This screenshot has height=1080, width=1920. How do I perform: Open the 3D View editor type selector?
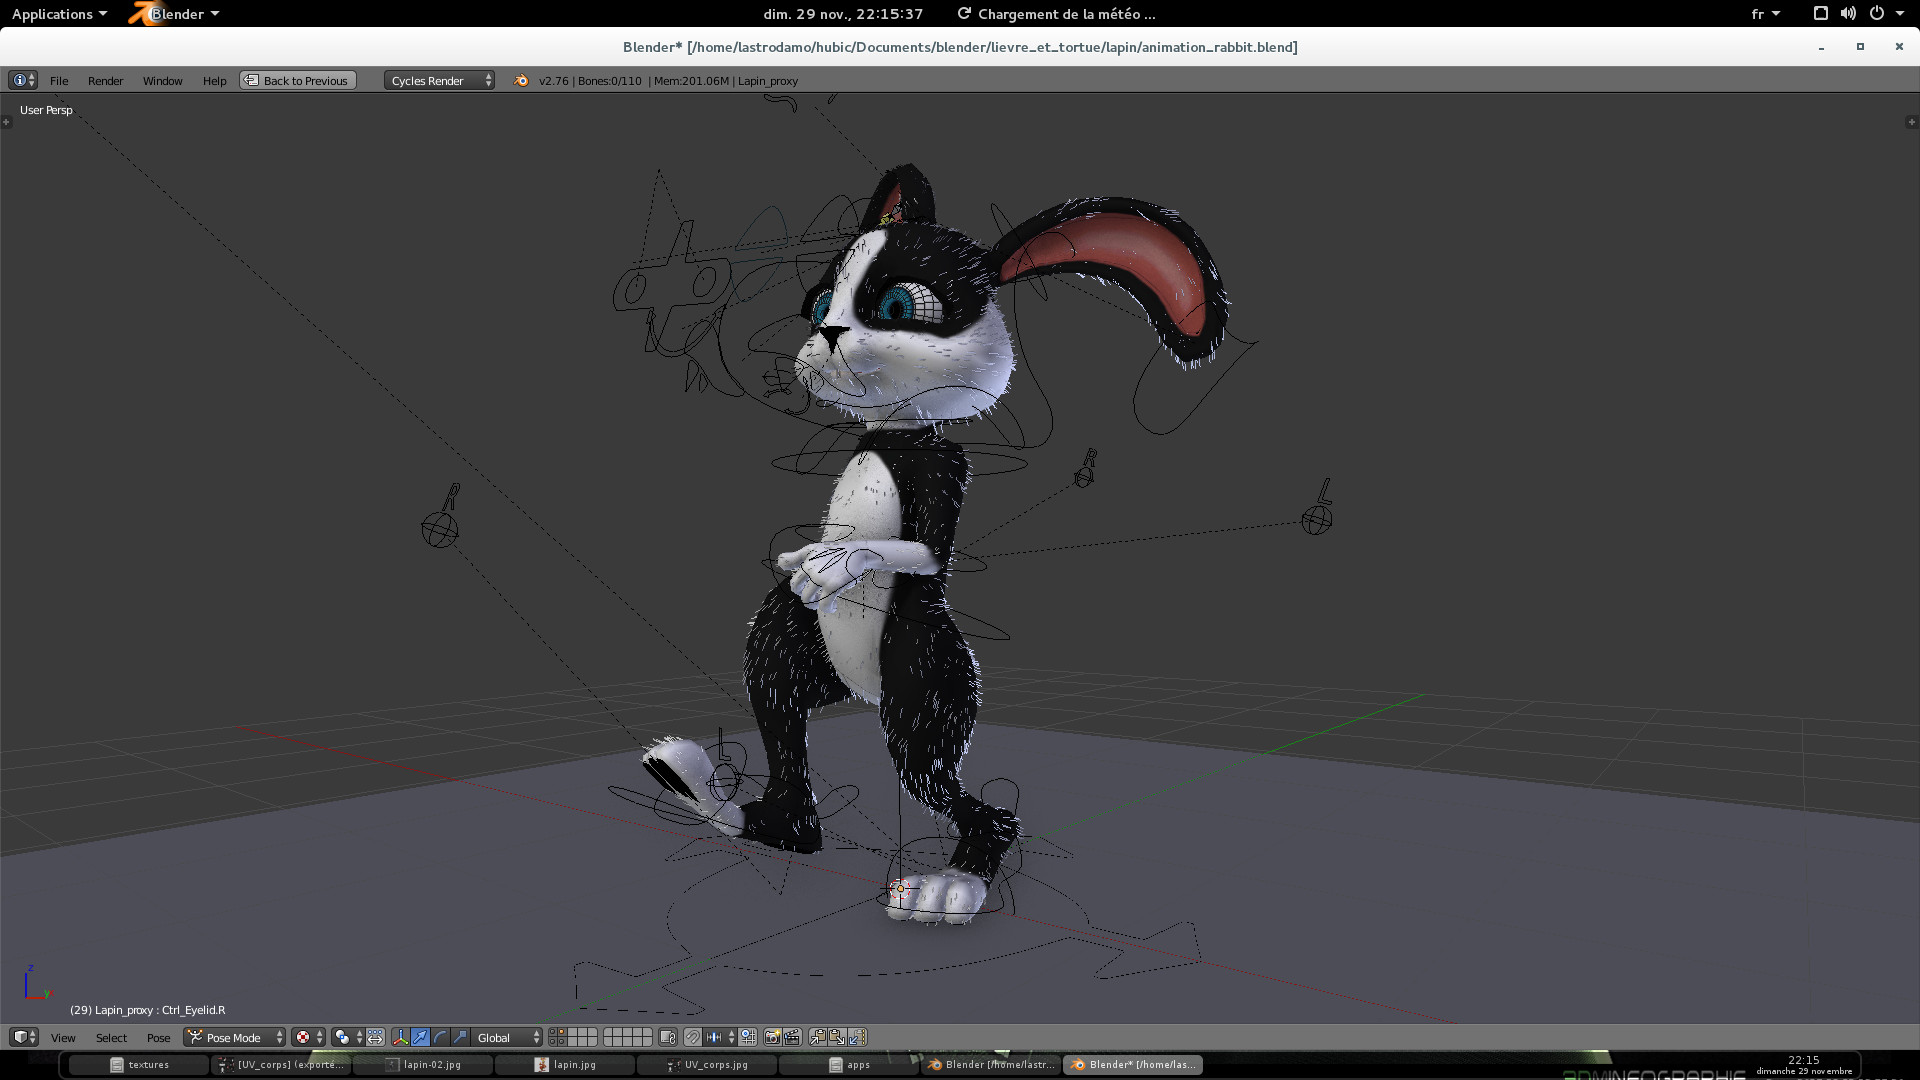(x=24, y=1037)
